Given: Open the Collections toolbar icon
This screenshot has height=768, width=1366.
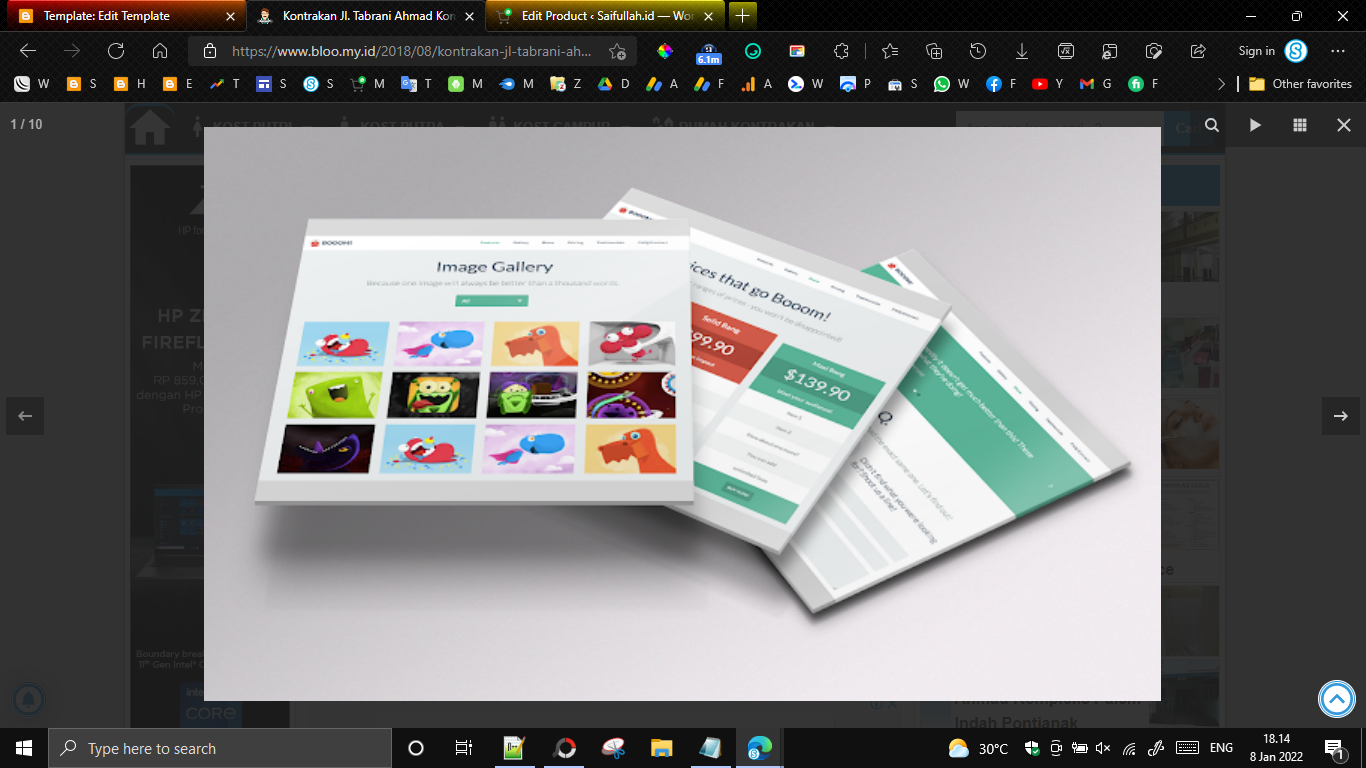Looking at the screenshot, I should [934, 51].
